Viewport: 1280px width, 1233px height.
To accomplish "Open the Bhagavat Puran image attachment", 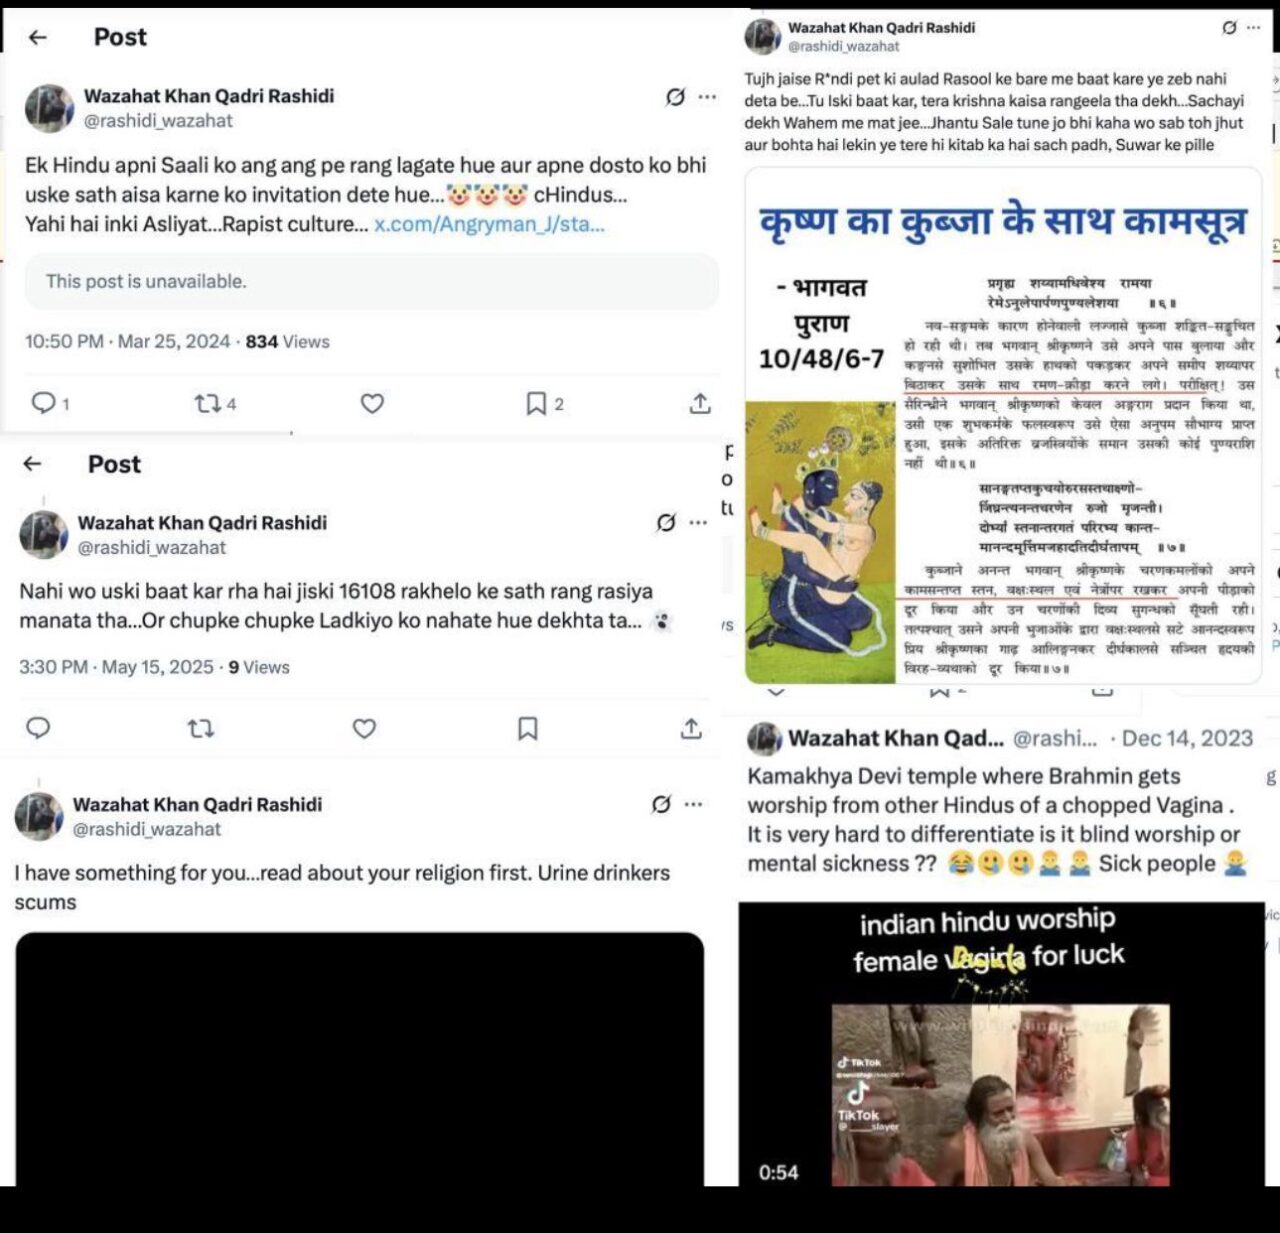I will (1003, 425).
